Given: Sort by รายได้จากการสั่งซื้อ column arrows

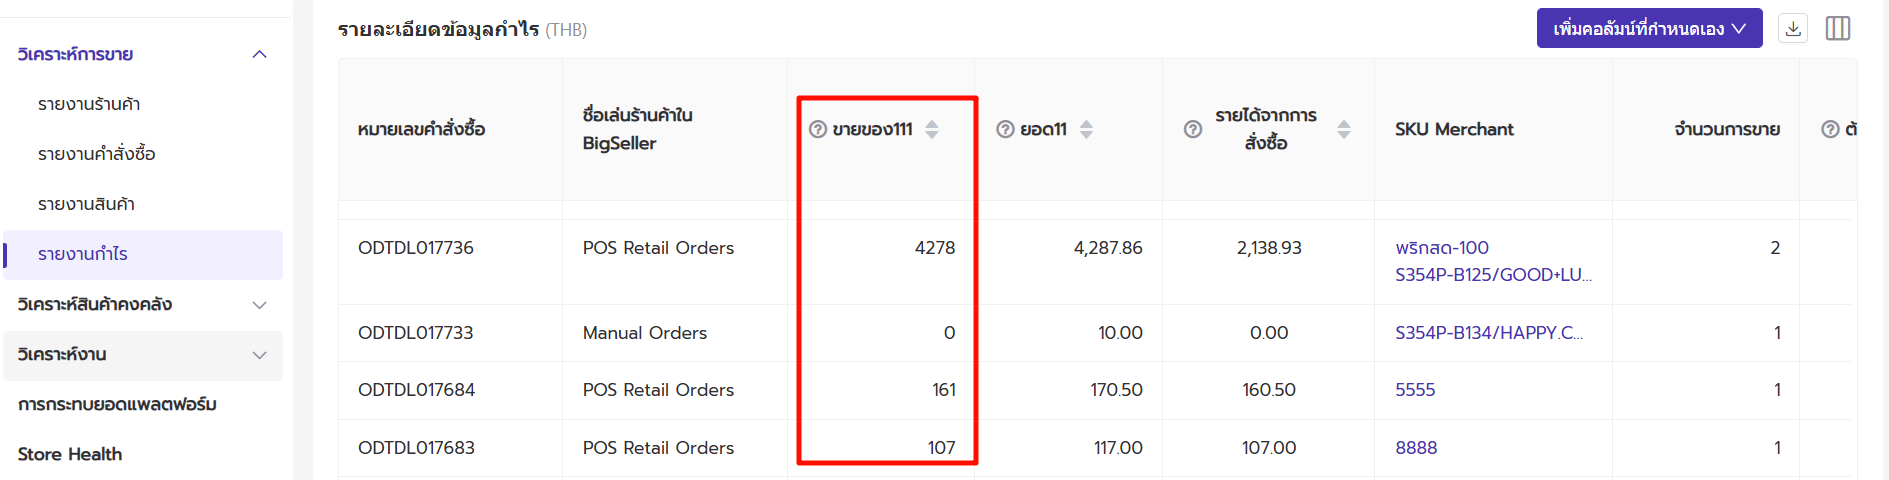Looking at the screenshot, I should 1343,129.
